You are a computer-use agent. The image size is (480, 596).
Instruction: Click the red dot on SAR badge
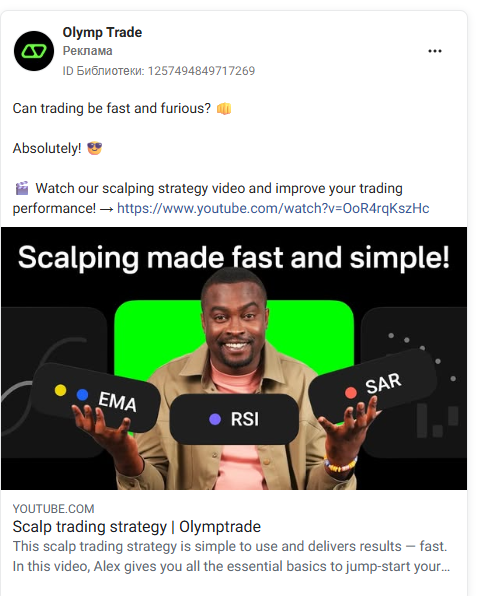tap(351, 393)
